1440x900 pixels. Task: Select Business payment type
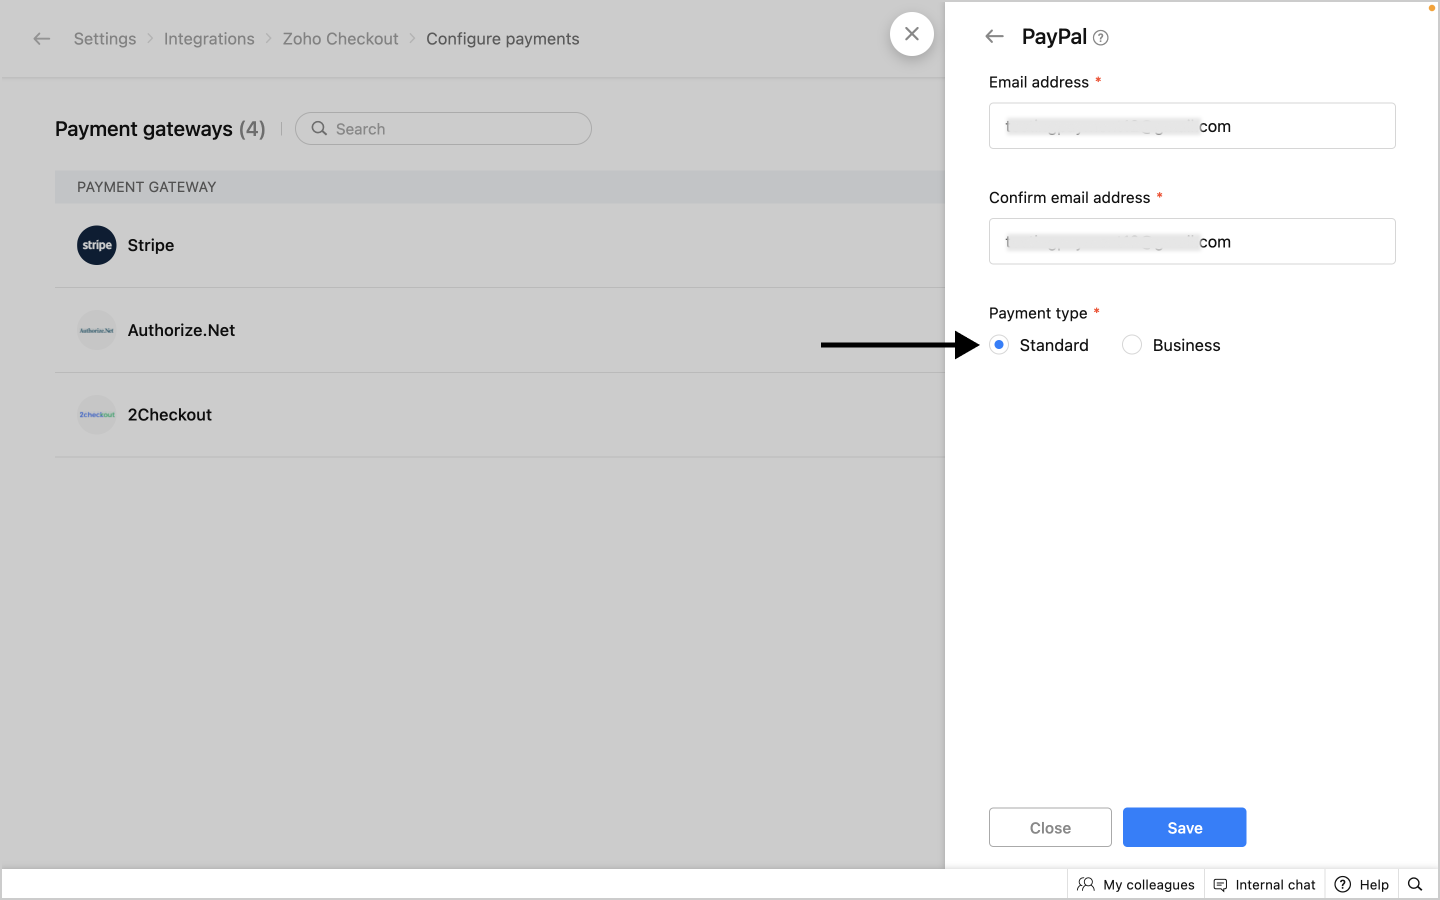pyautogui.click(x=1132, y=345)
